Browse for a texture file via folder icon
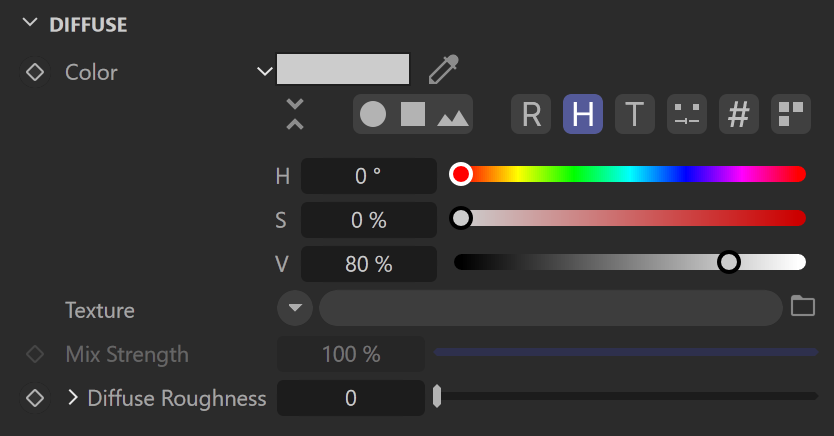834x436 pixels. coord(803,306)
